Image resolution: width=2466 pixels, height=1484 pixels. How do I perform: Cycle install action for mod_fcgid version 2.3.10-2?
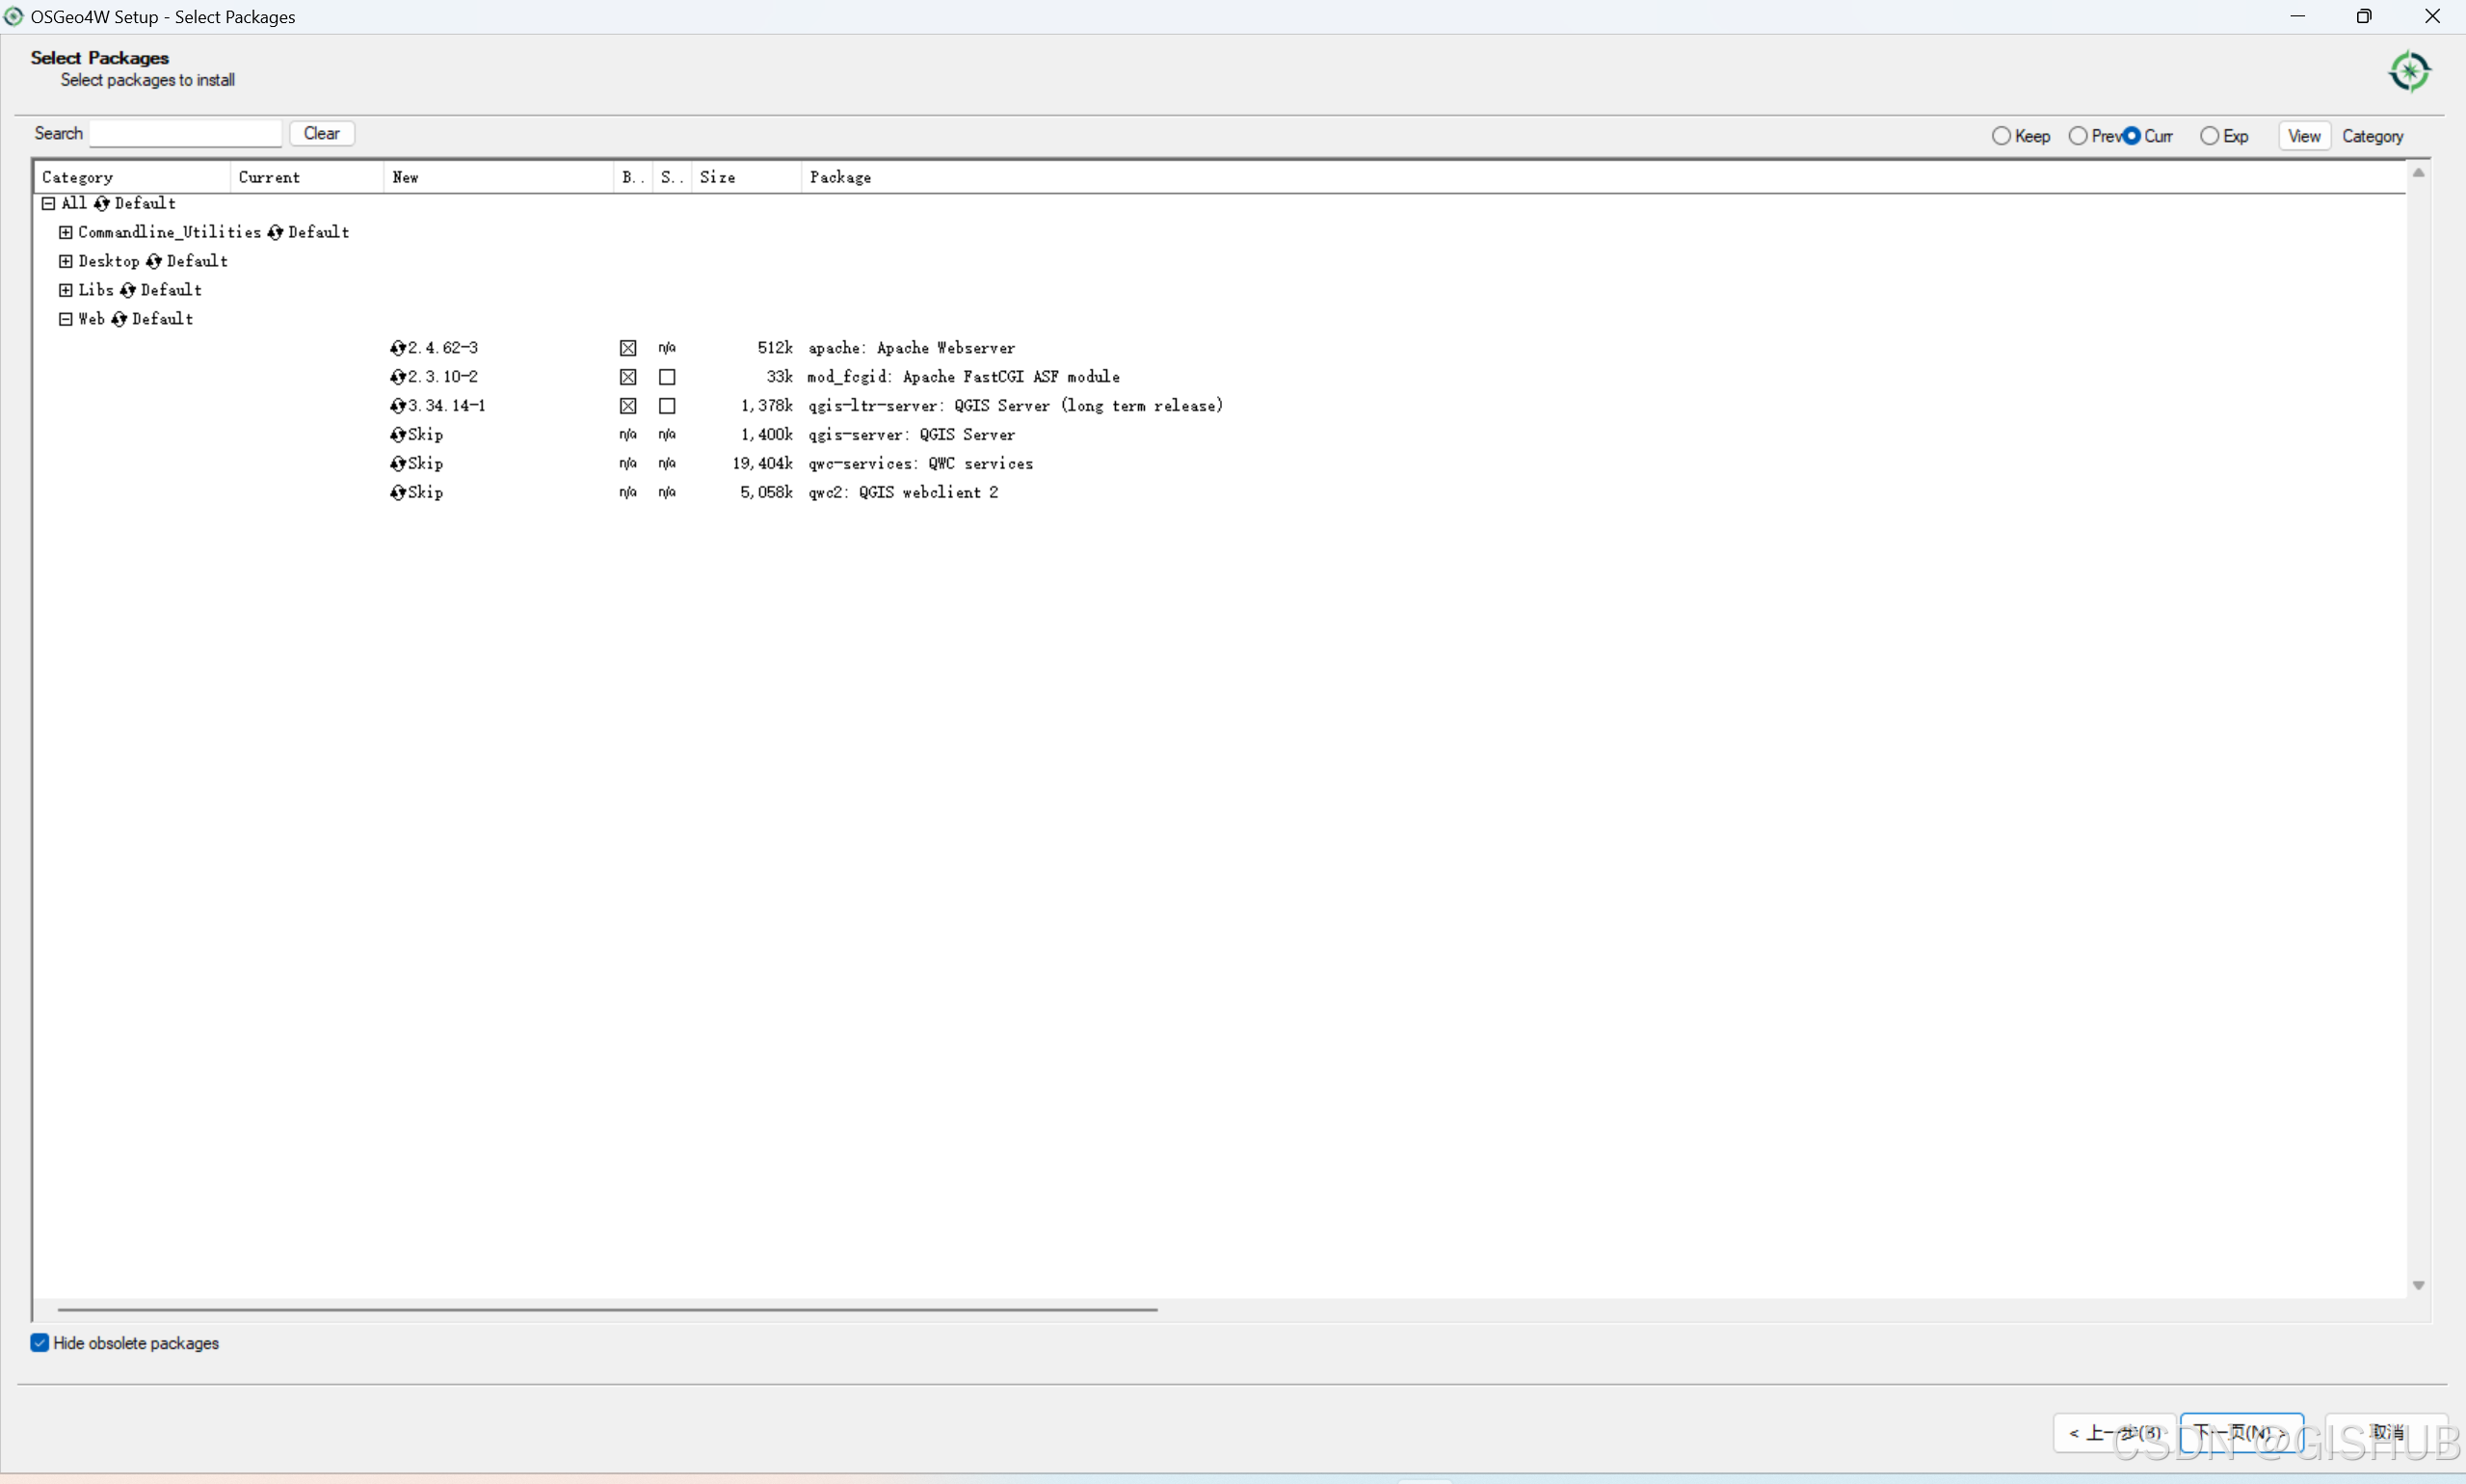398,377
